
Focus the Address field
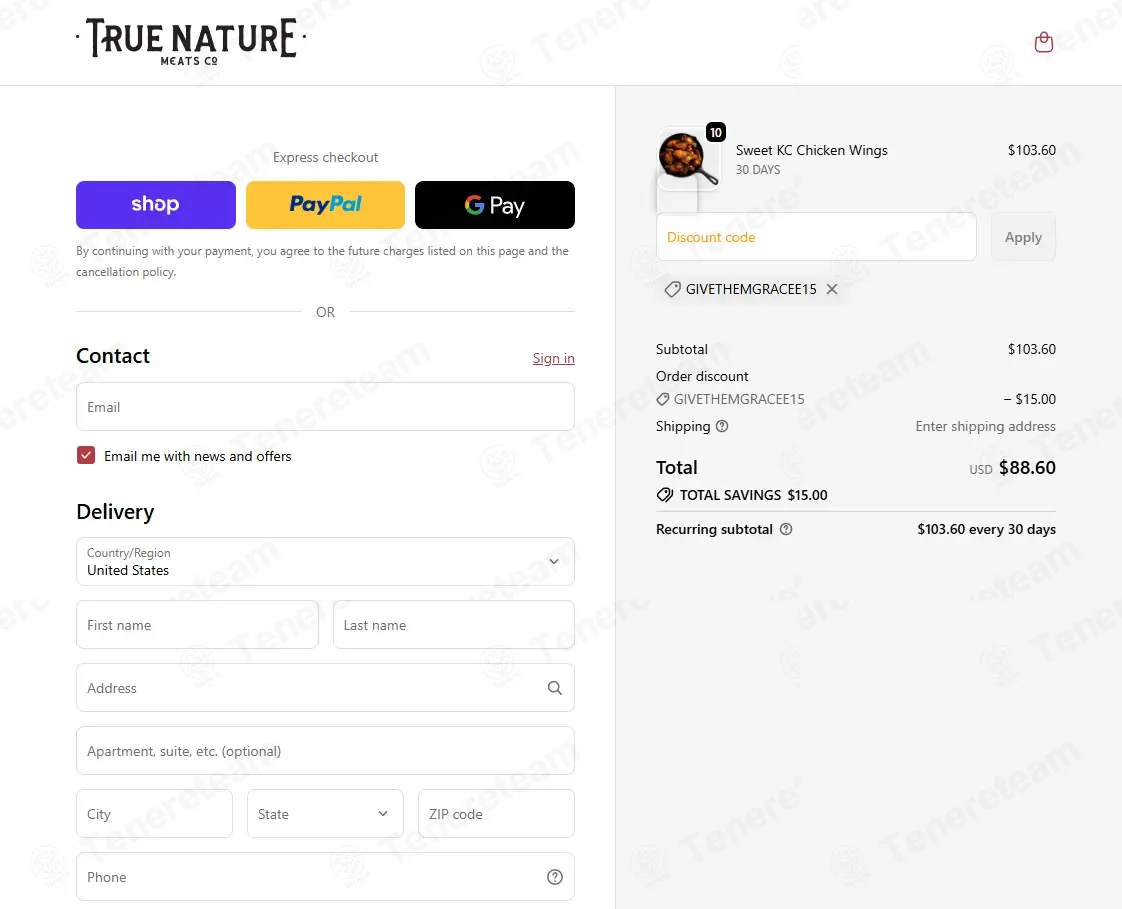tap(325, 688)
